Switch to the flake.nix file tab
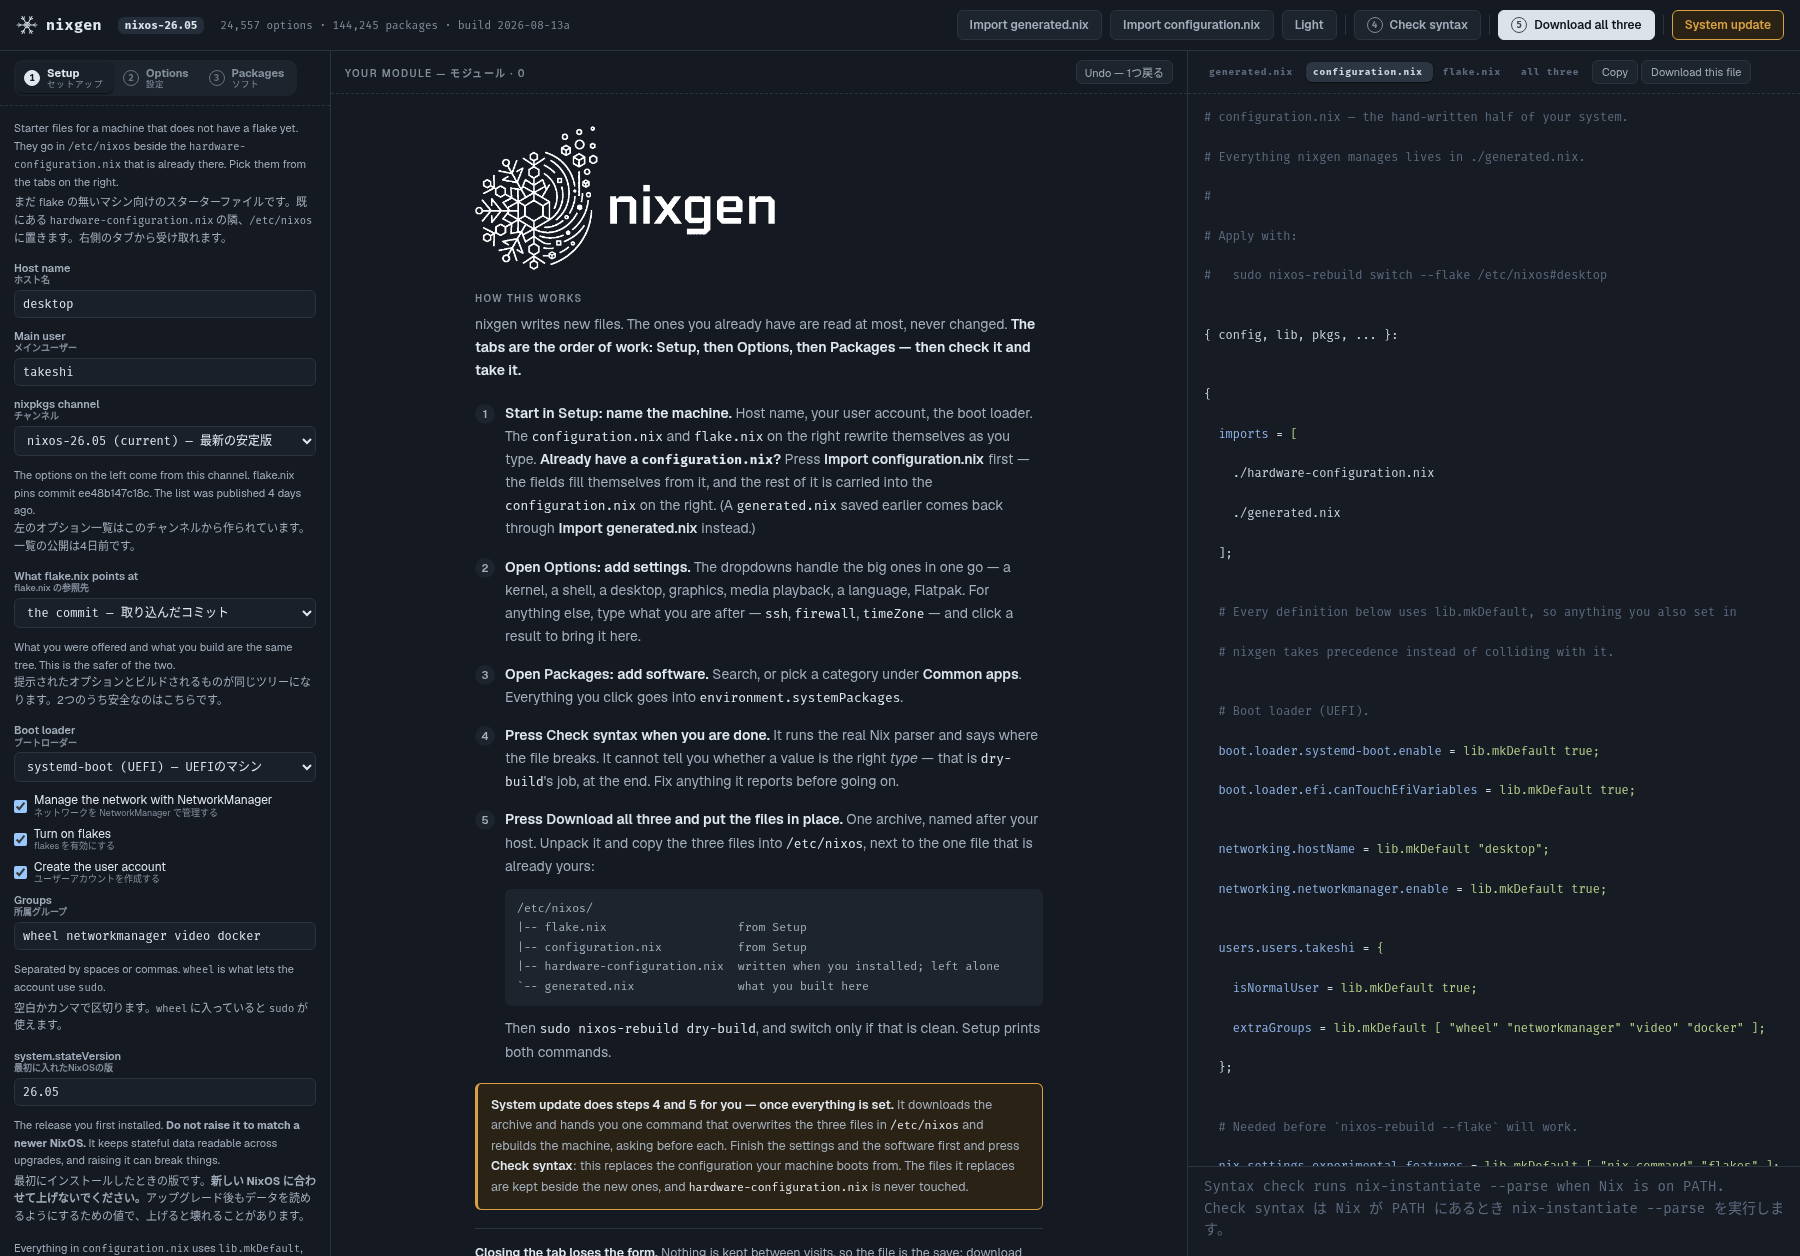The image size is (1800, 1256). (1471, 72)
